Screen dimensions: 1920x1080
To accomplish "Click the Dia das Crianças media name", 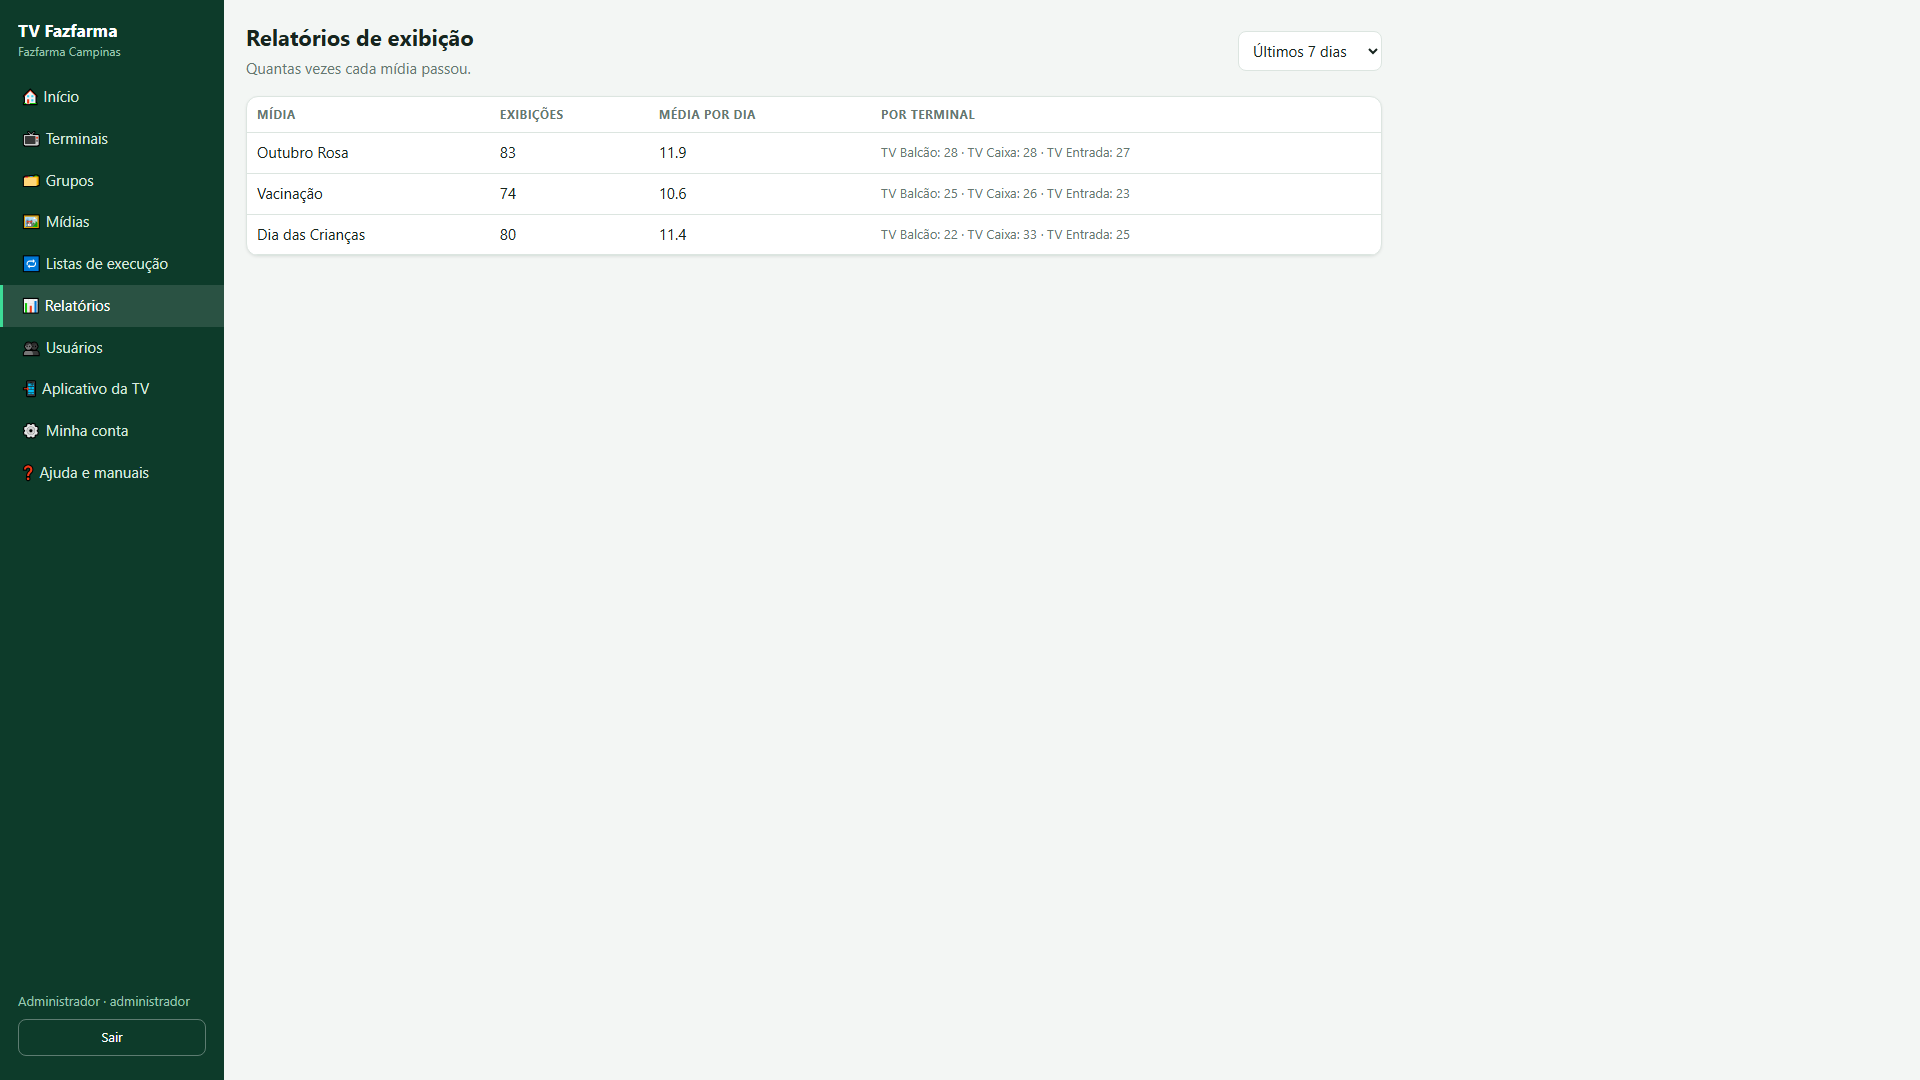I will (x=311, y=235).
